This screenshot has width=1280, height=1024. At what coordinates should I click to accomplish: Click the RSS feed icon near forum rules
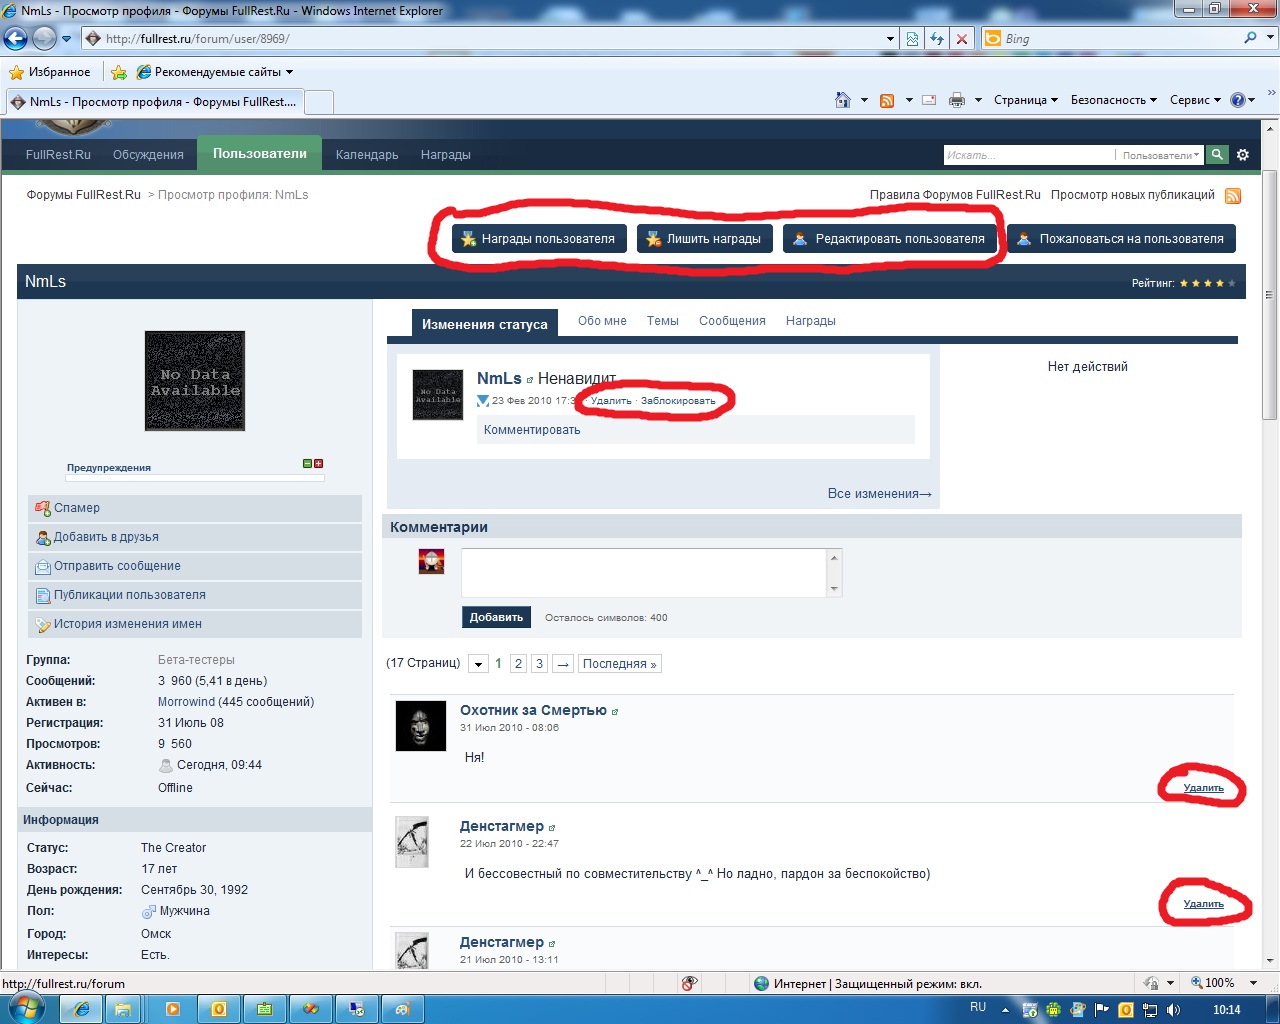[x=1233, y=196]
